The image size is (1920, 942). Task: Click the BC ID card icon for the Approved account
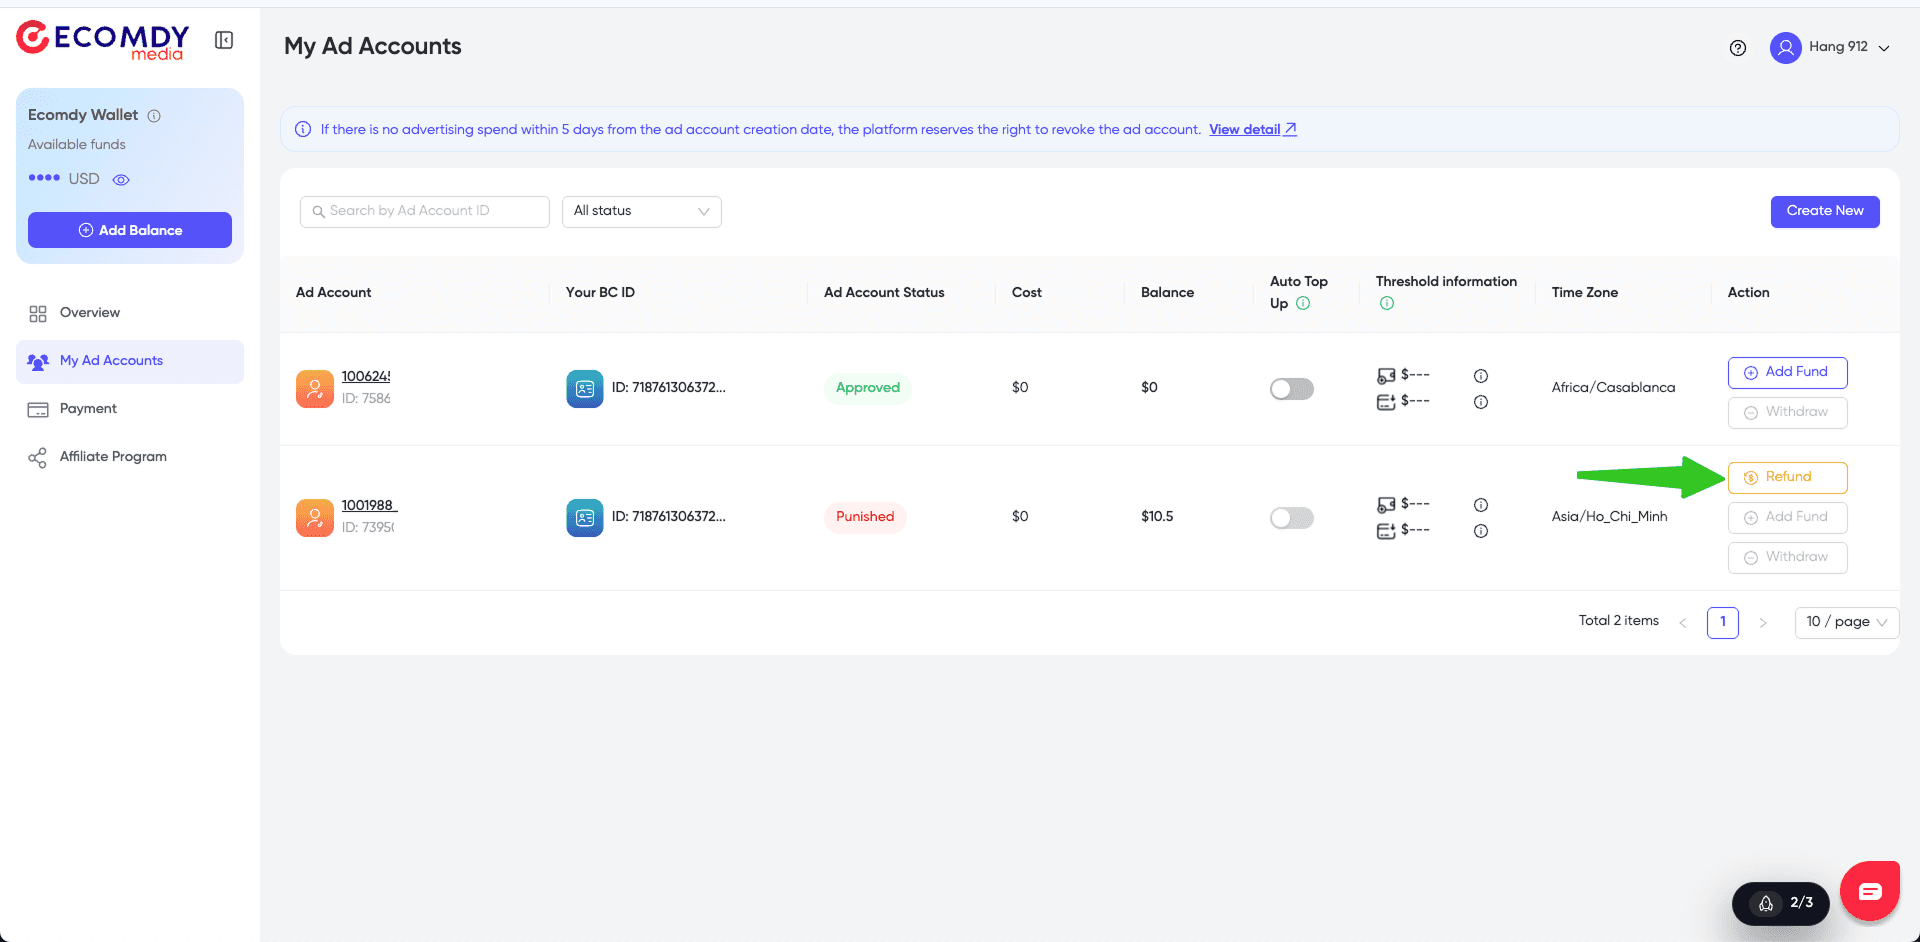click(x=584, y=389)
